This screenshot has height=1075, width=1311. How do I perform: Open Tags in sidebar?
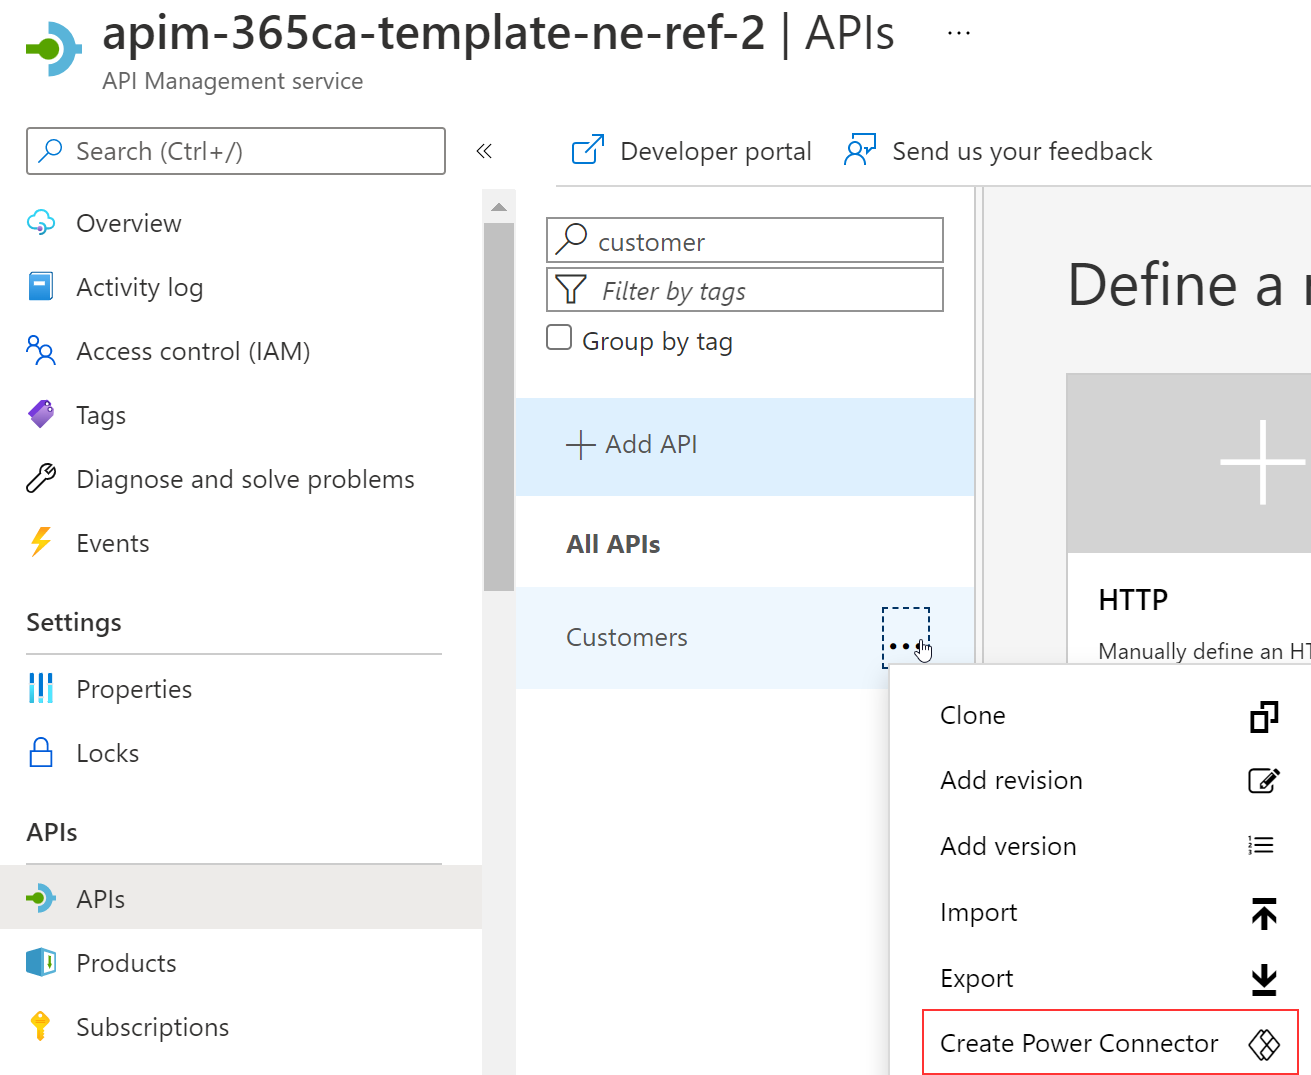[101, 415]
